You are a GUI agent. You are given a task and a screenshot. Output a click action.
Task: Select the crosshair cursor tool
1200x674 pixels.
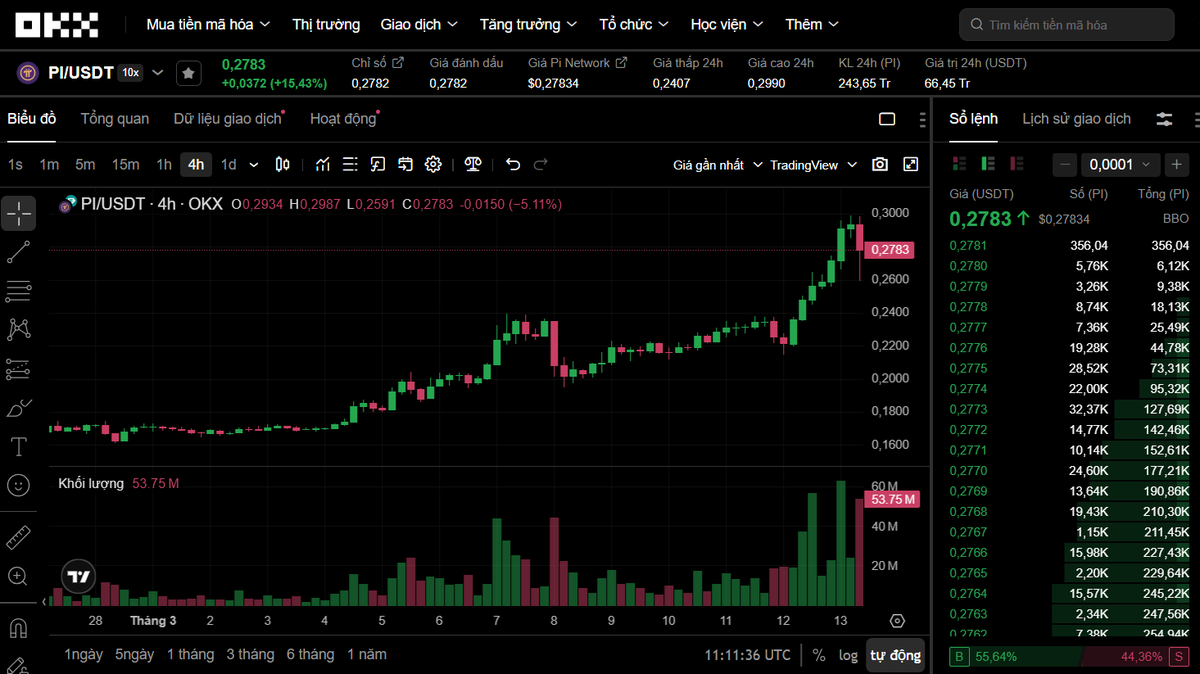pos(18,213)
